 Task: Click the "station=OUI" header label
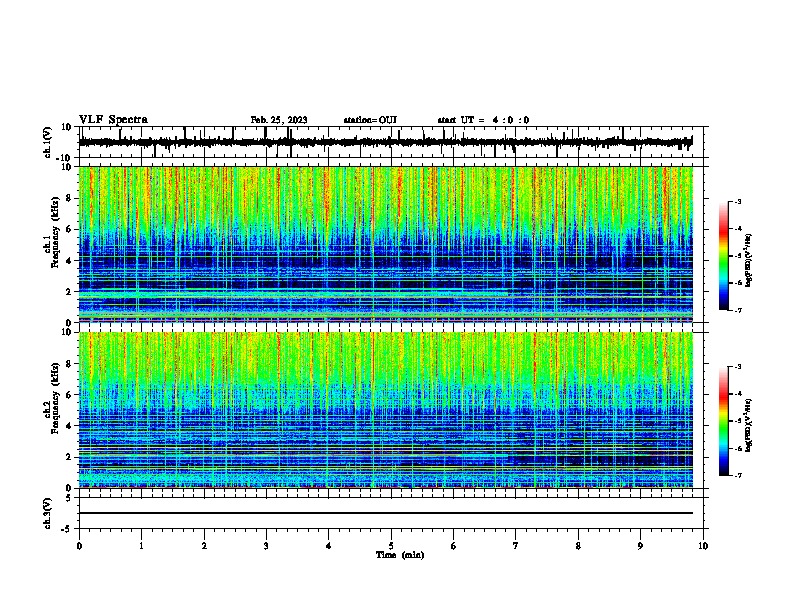(370, 120)
